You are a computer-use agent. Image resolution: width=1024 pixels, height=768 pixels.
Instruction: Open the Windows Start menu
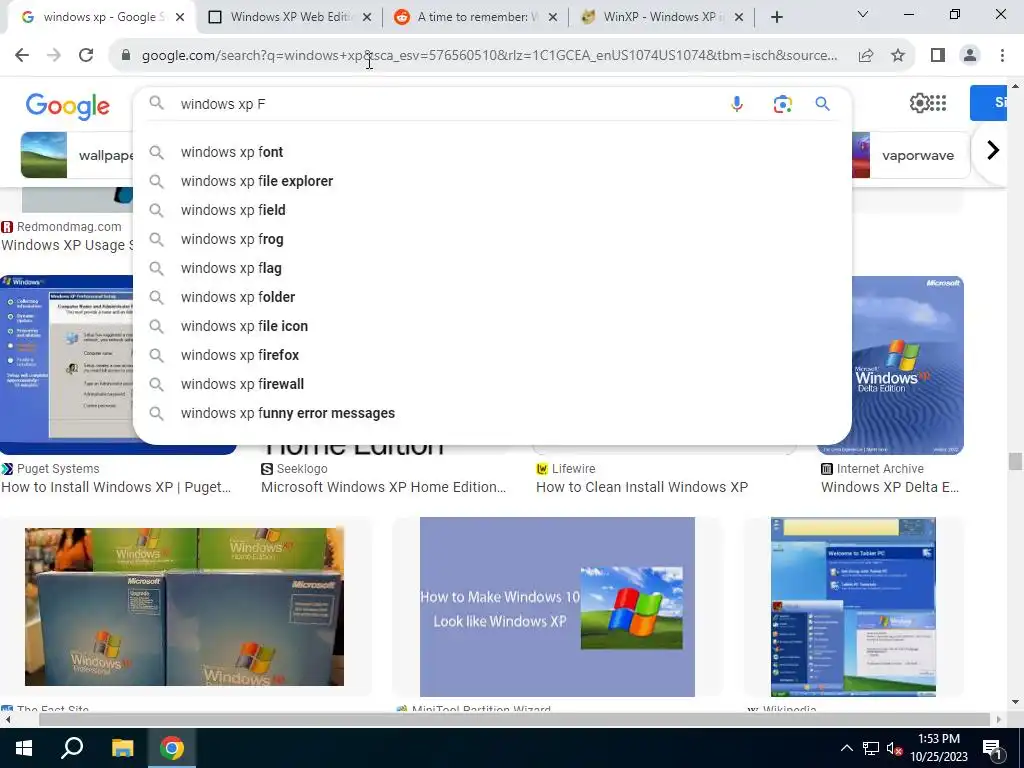pyautogui.click(x=24, y=748)
